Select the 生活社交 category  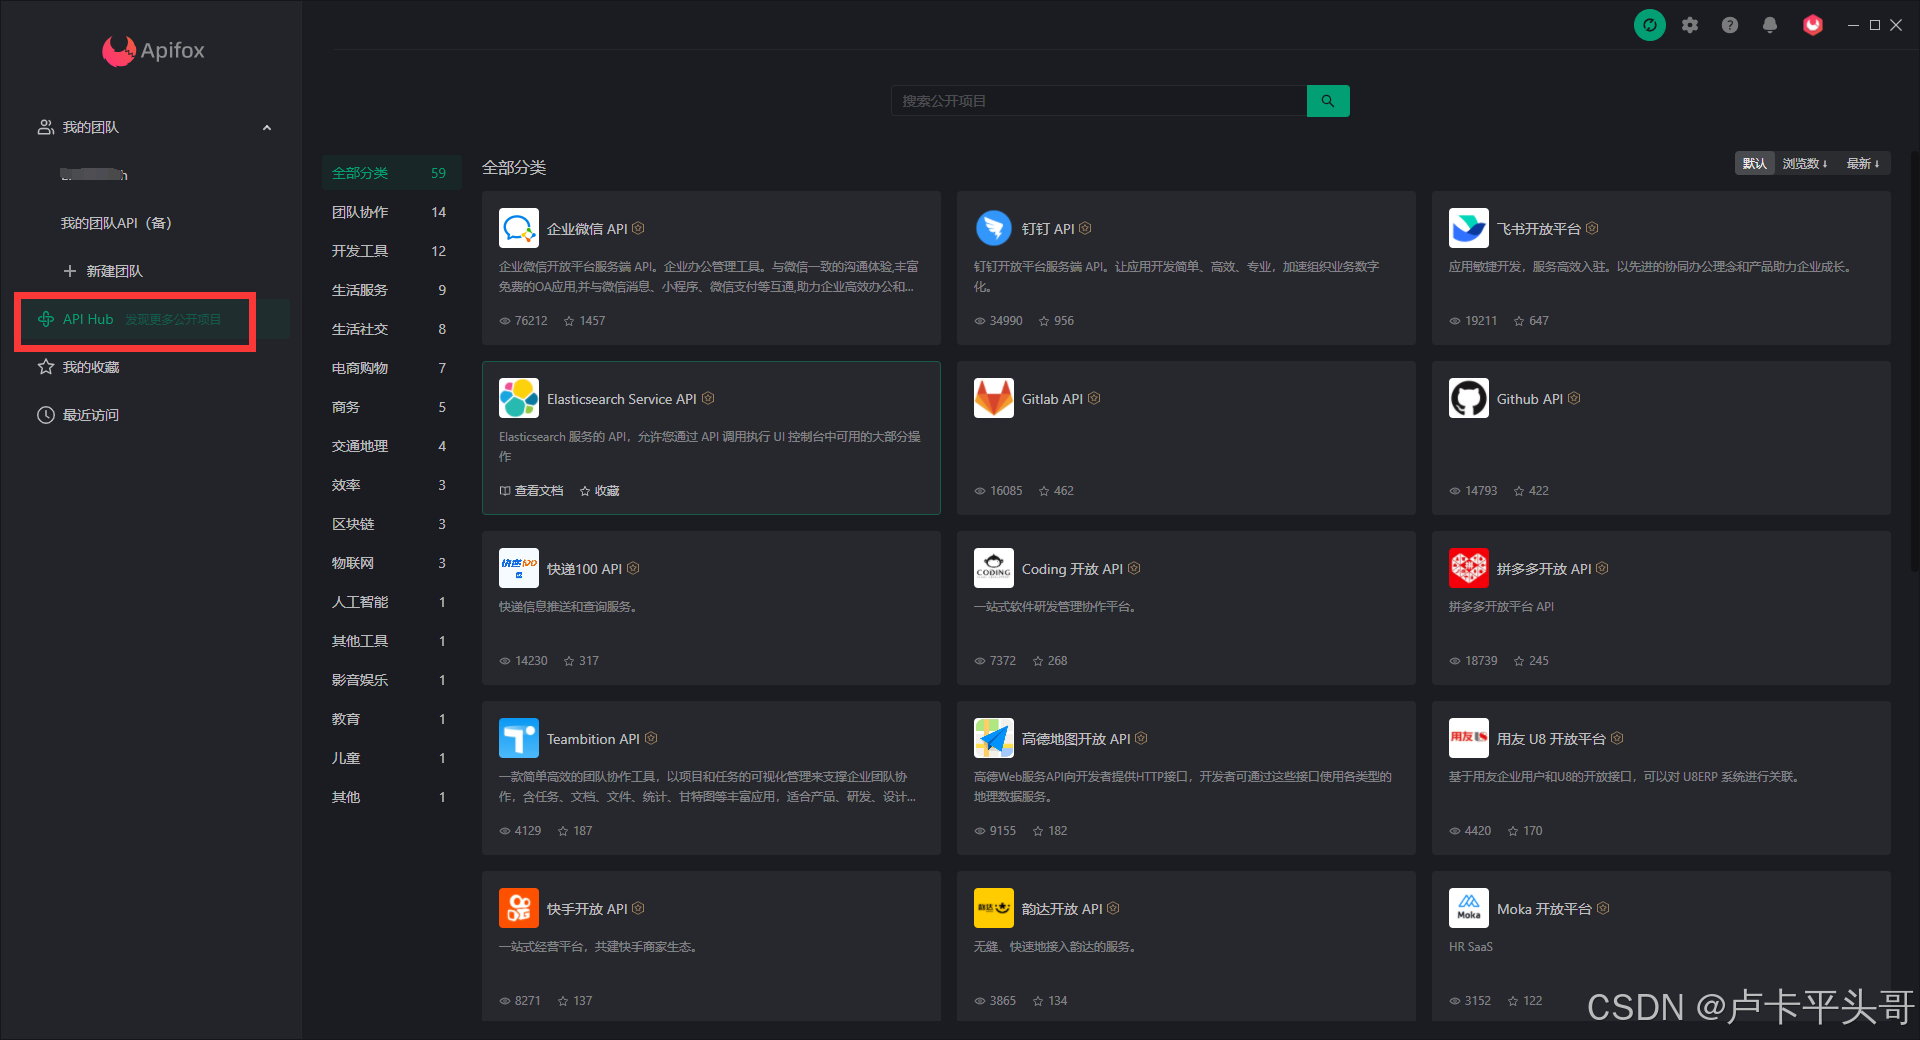click(x=391, y=329)
